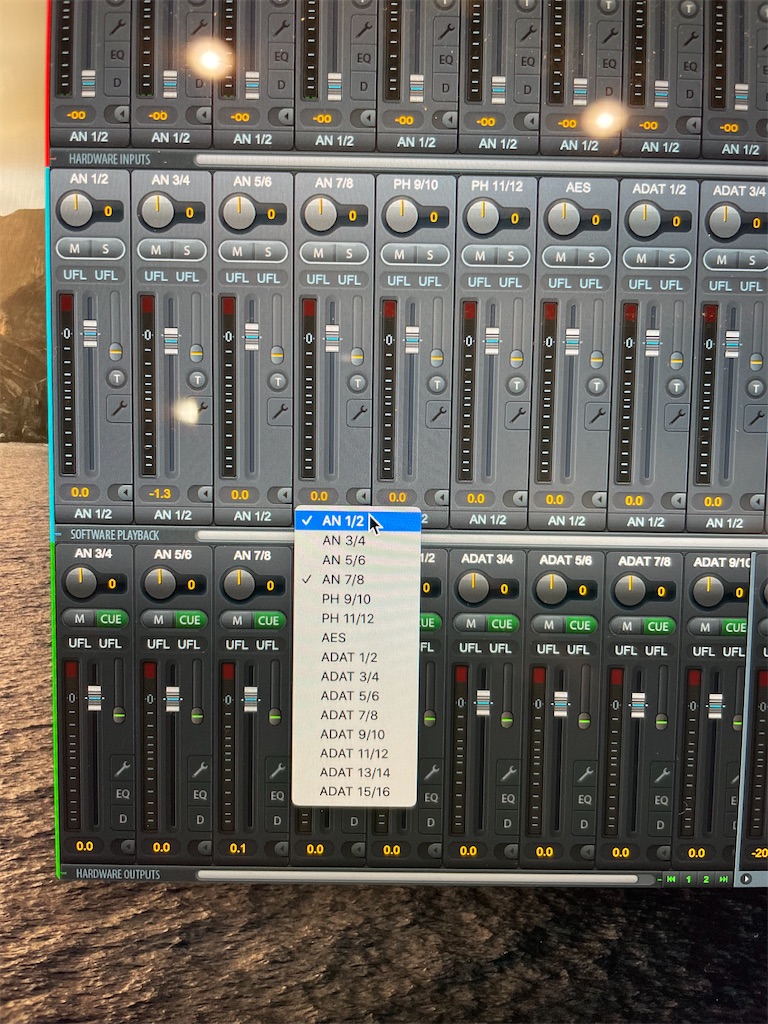Click the pan knob on hardware input AN 3/4
The height and width of the screenshot is (1024, 768).
(x=157, y=212)
